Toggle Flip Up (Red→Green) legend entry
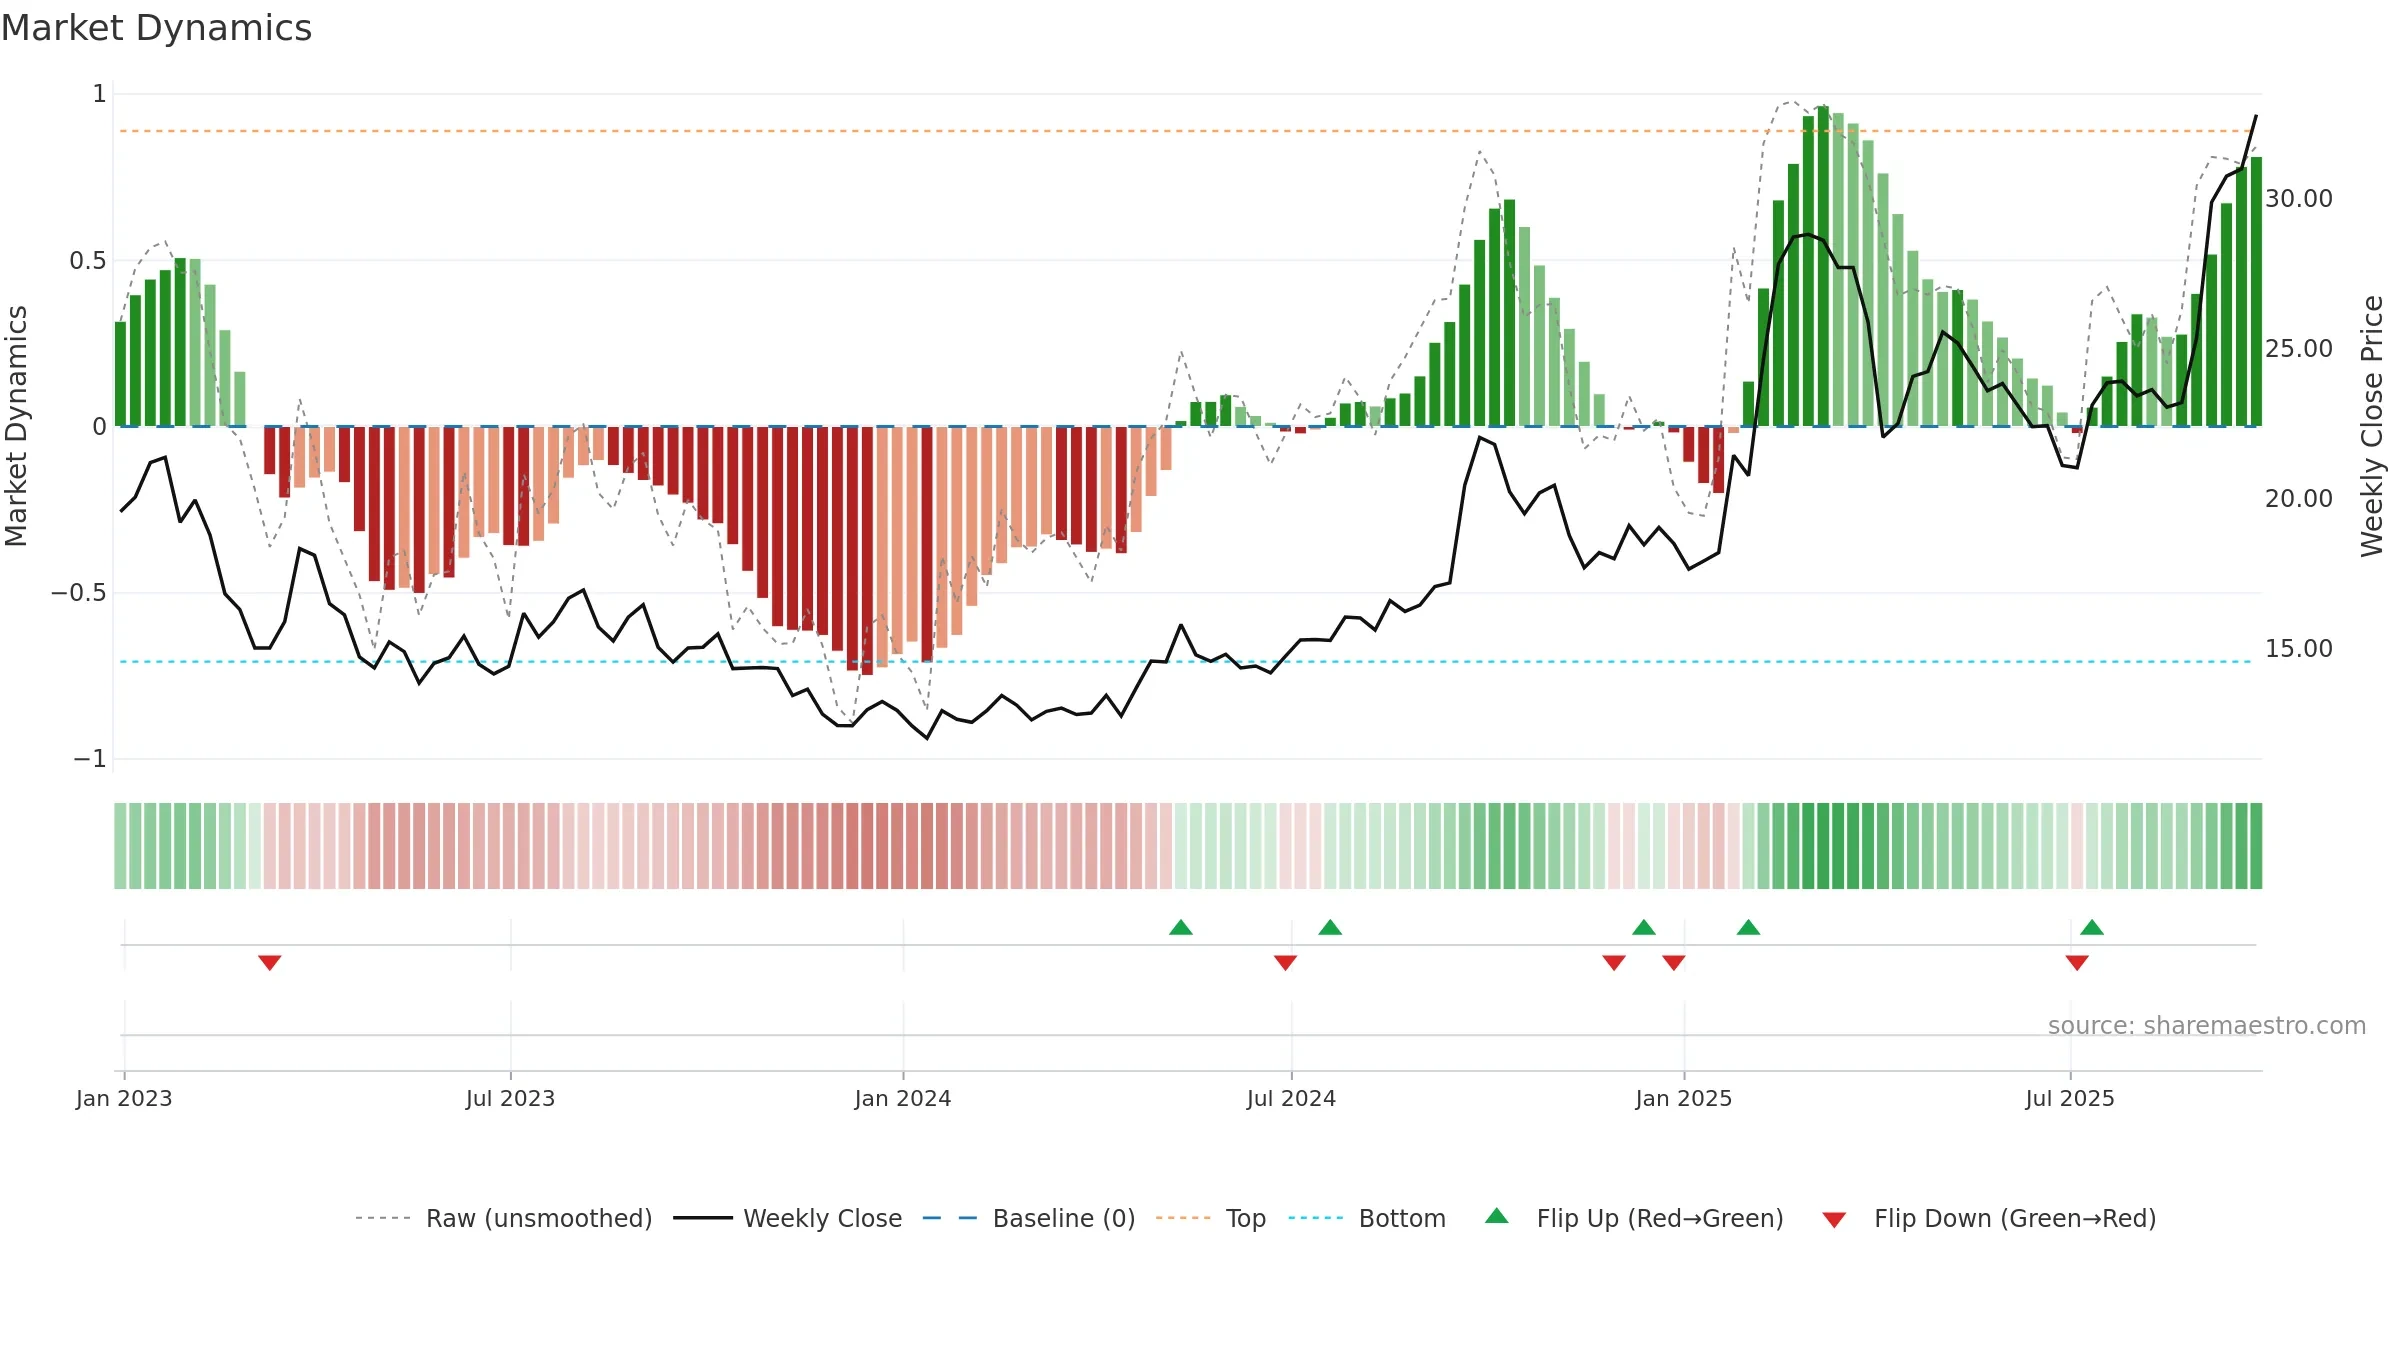 [x=1634, y=1218]
